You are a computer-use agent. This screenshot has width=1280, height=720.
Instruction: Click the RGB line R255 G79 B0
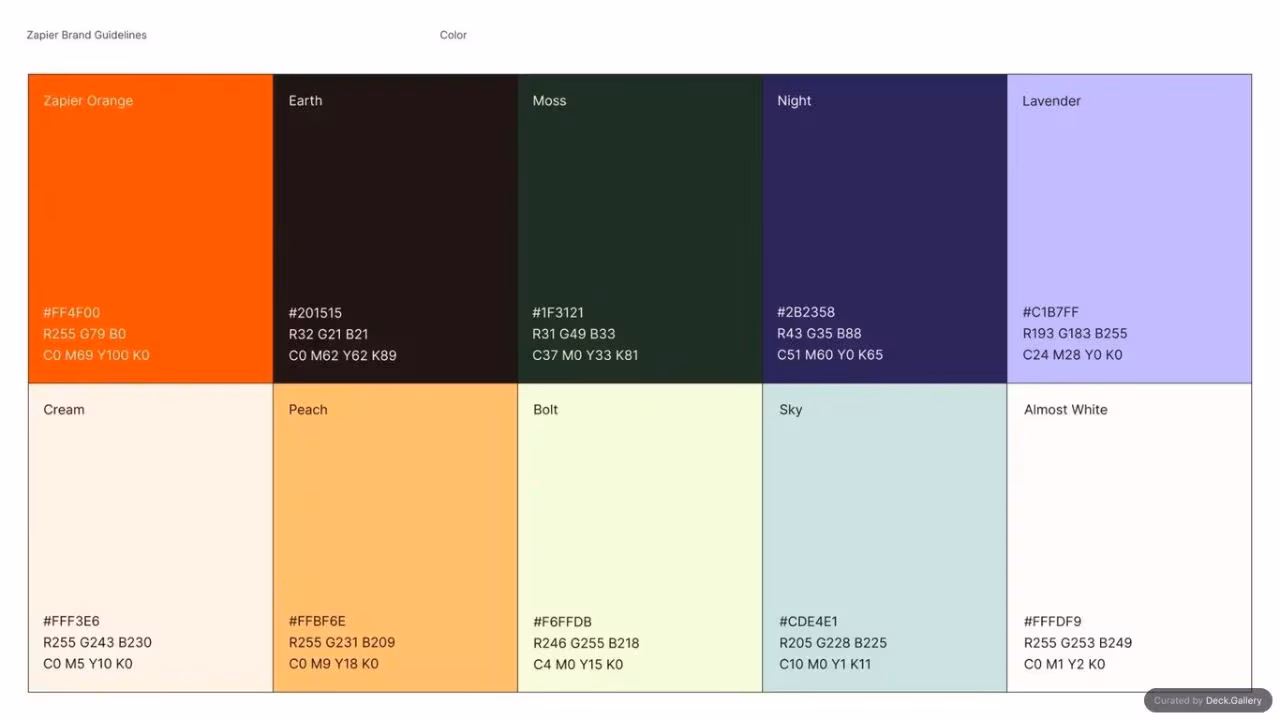pos(85,334)
